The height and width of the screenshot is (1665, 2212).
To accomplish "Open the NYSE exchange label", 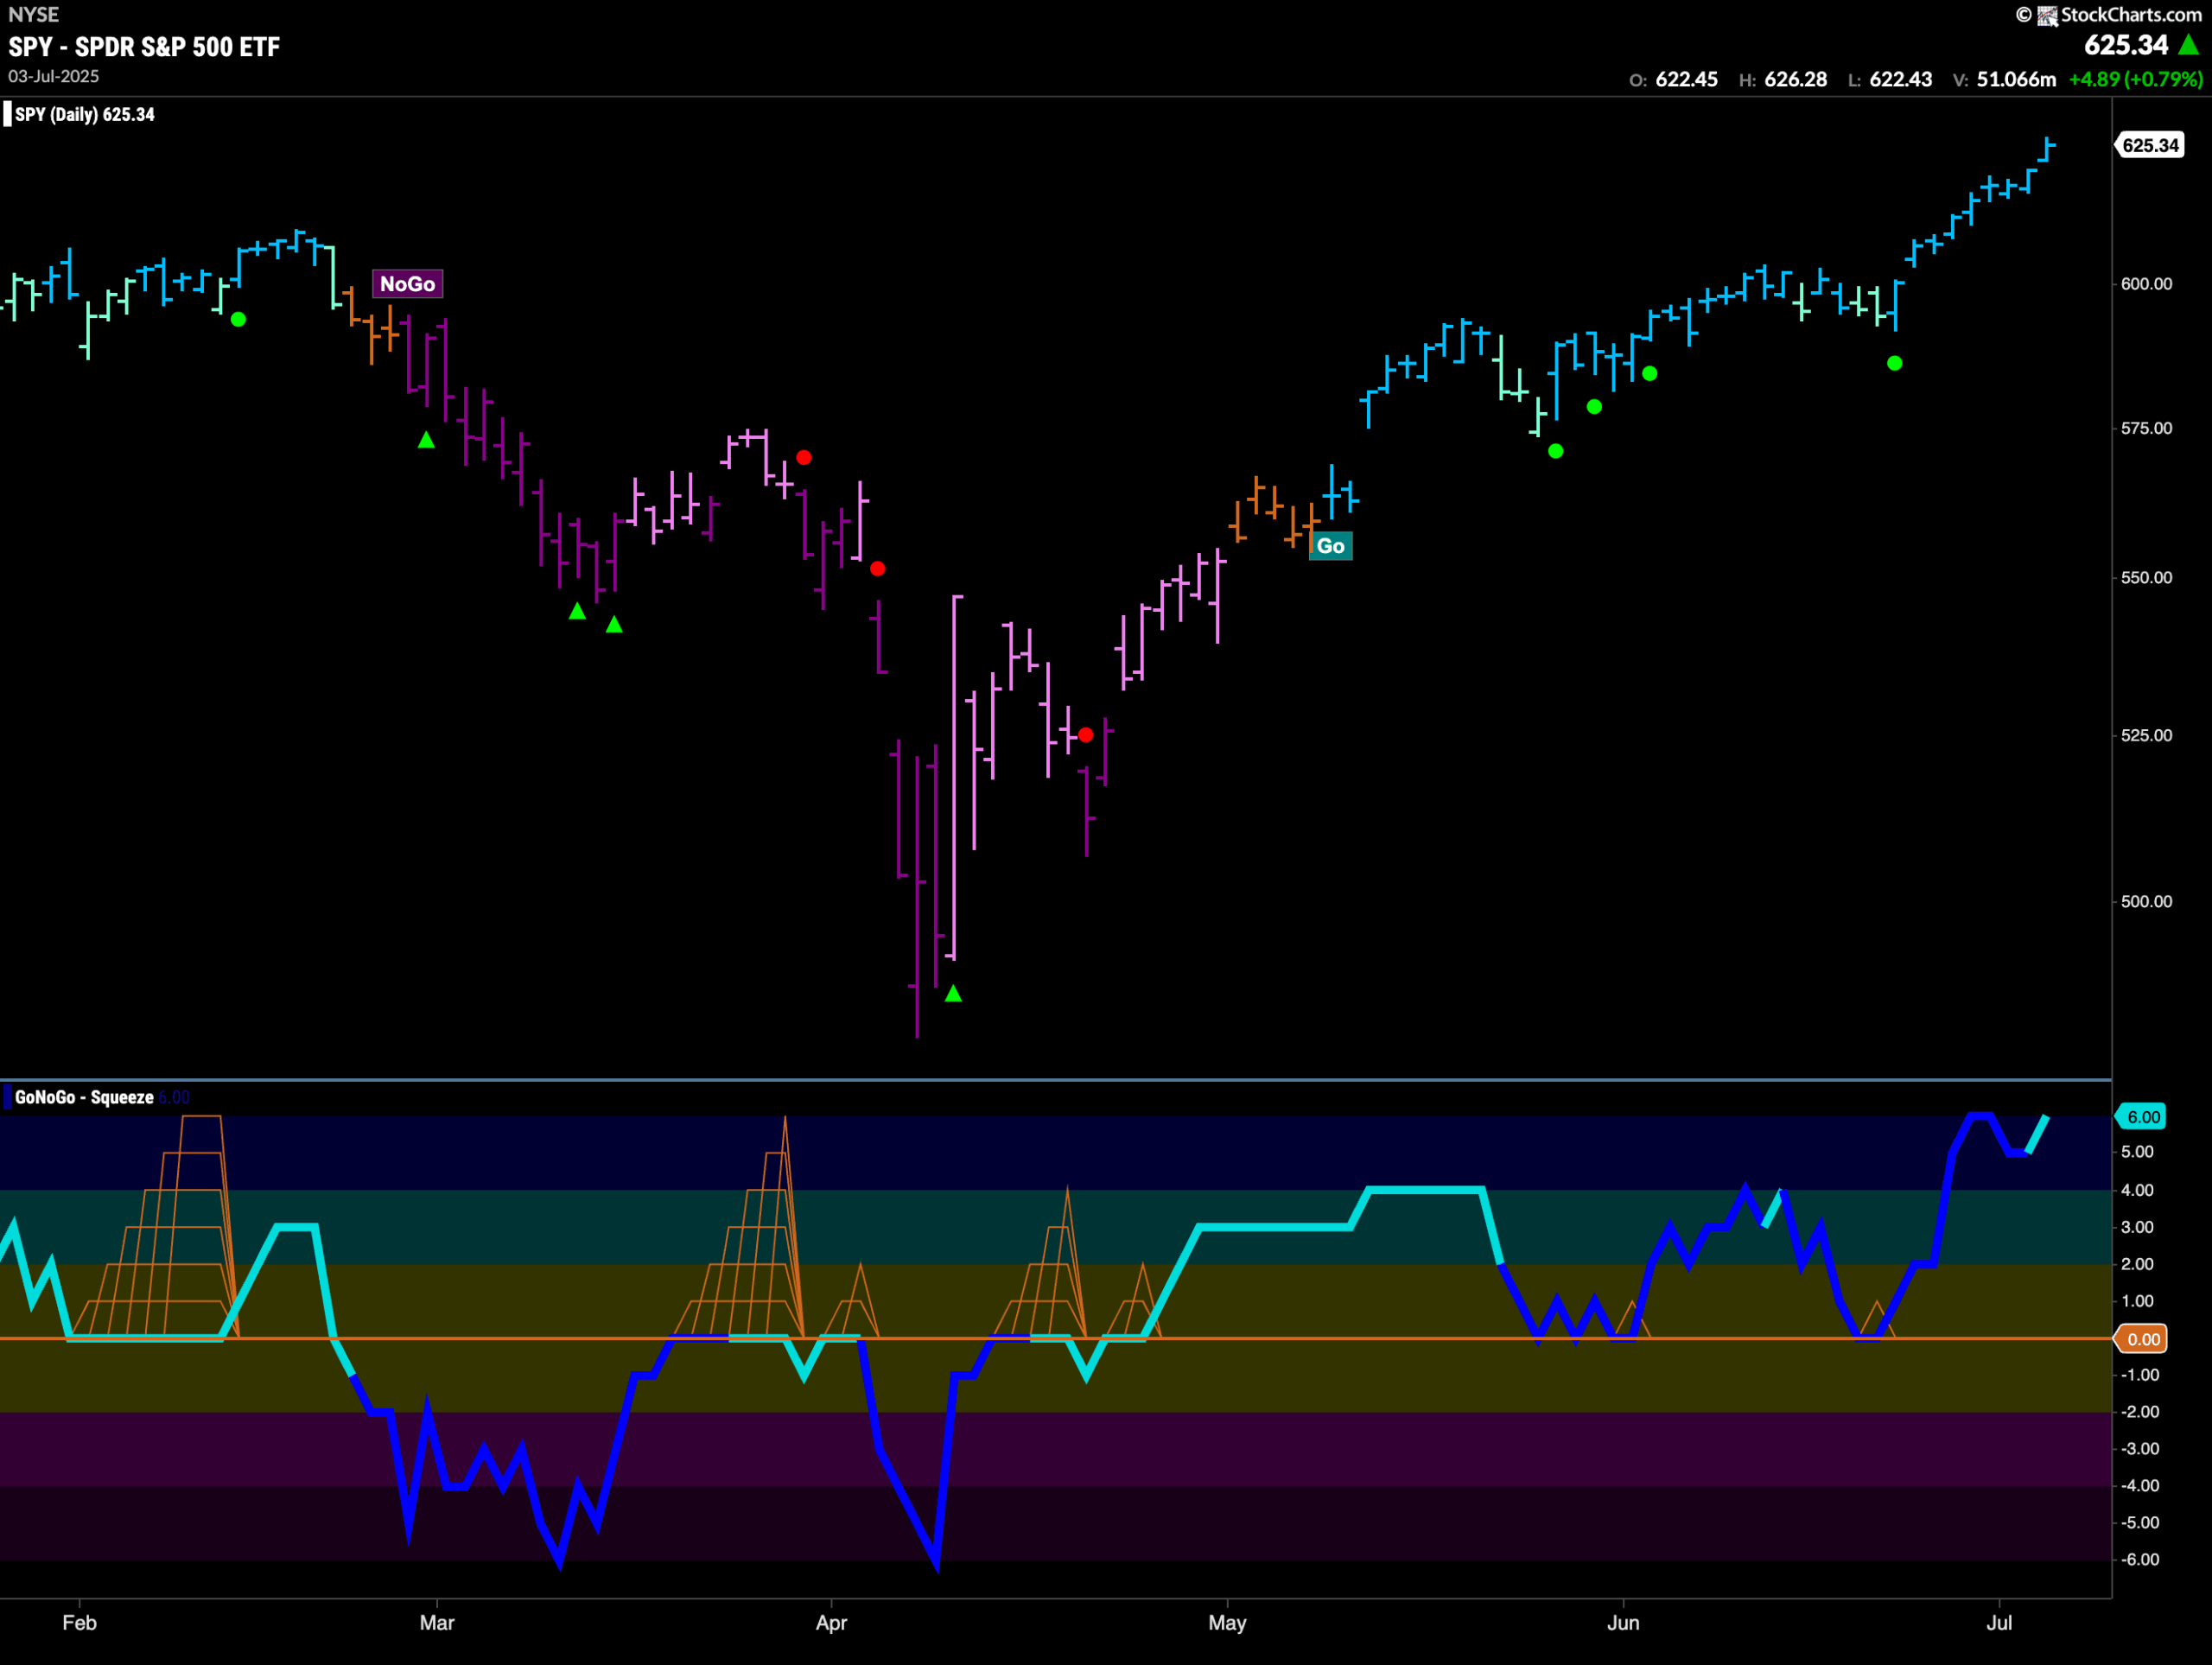I will pos(33,14).
